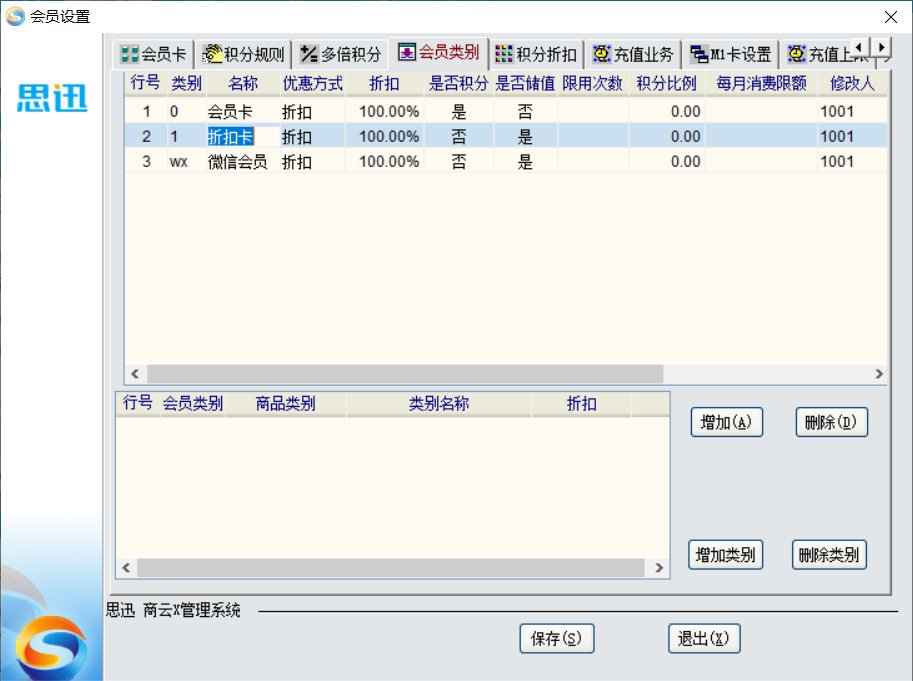The height and width of the screenshot is (681, 913).
Task: Click the 增加类别 button
Action: (726, 555)
